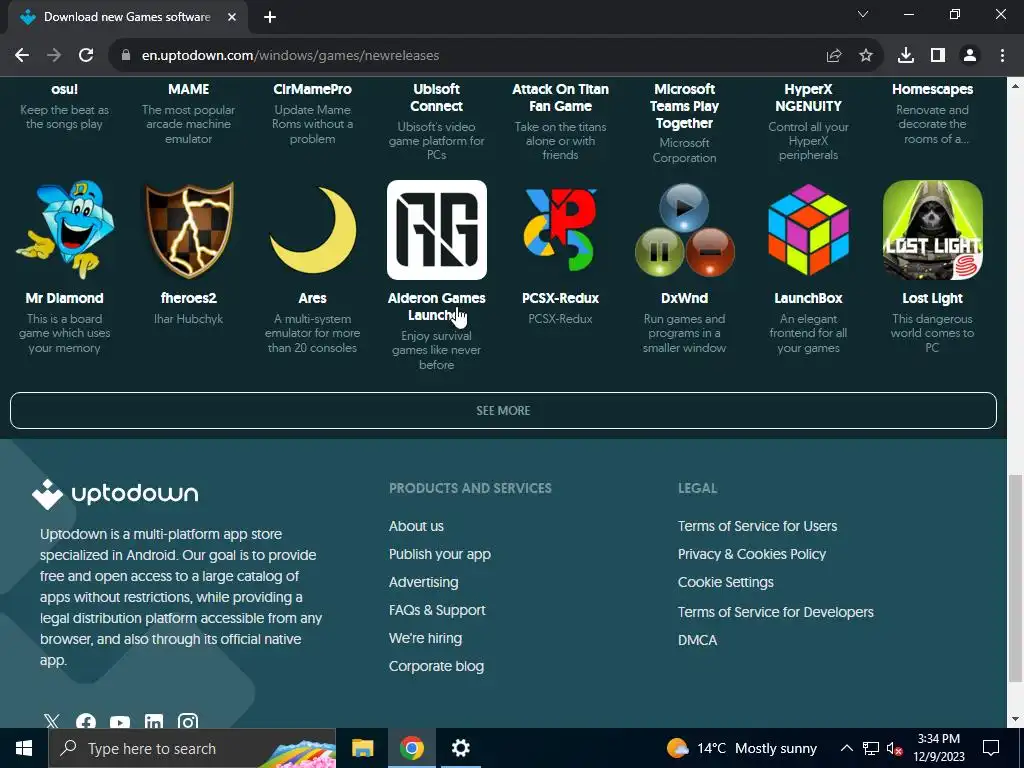Screen dimensions: 1024x768
Task: Open the Alderon Games Launcher icon
Action: pyautogui.click(x=437, y=230)
